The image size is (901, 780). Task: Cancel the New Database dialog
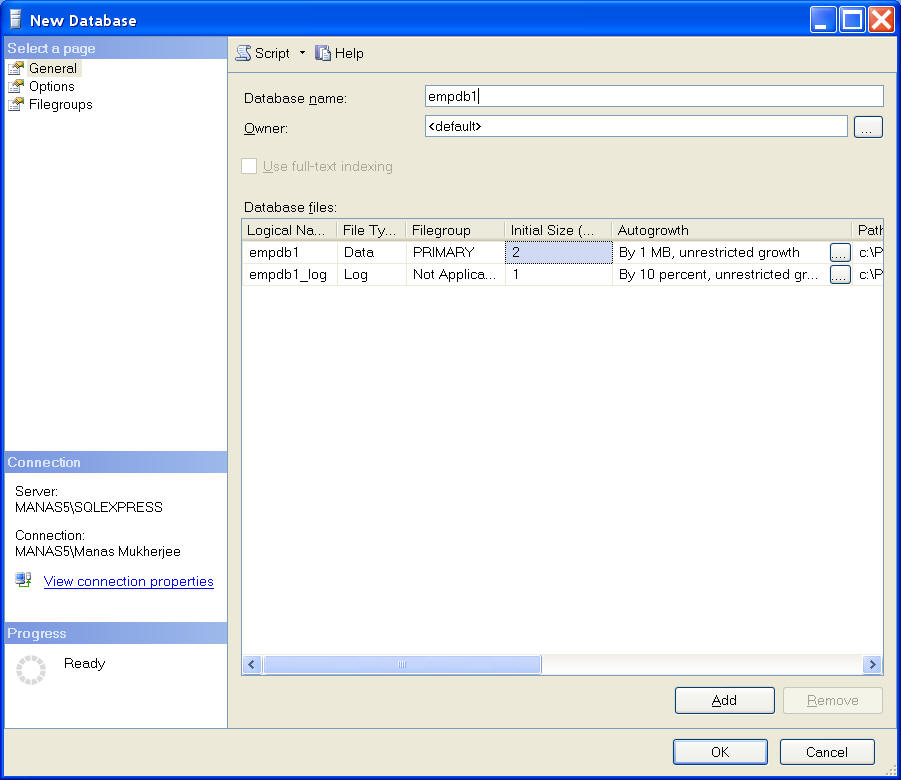click(826, 752)
